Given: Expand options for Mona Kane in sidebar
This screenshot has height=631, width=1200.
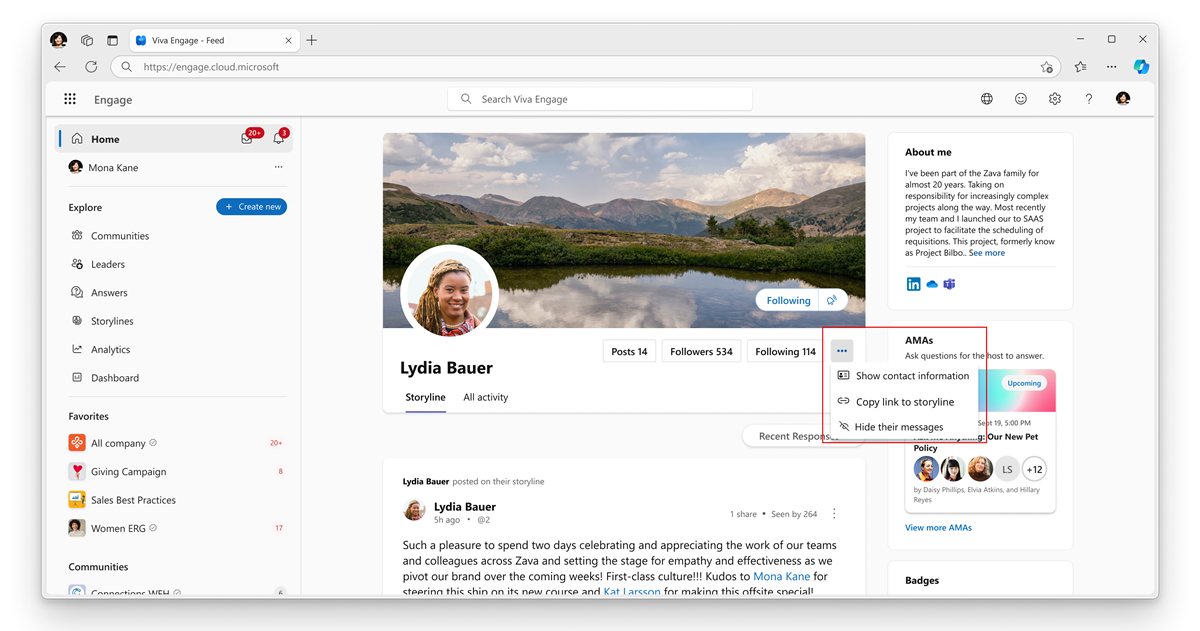Looking at the screenshot, I should click(x=278, y=167).
